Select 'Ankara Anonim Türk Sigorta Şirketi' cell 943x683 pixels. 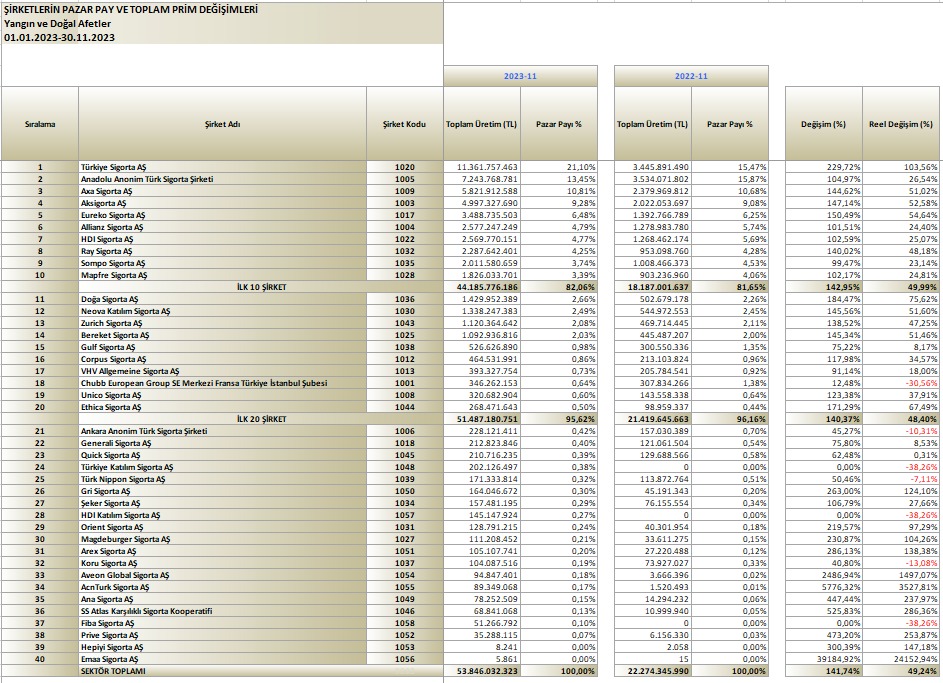[x=223, y=431]
